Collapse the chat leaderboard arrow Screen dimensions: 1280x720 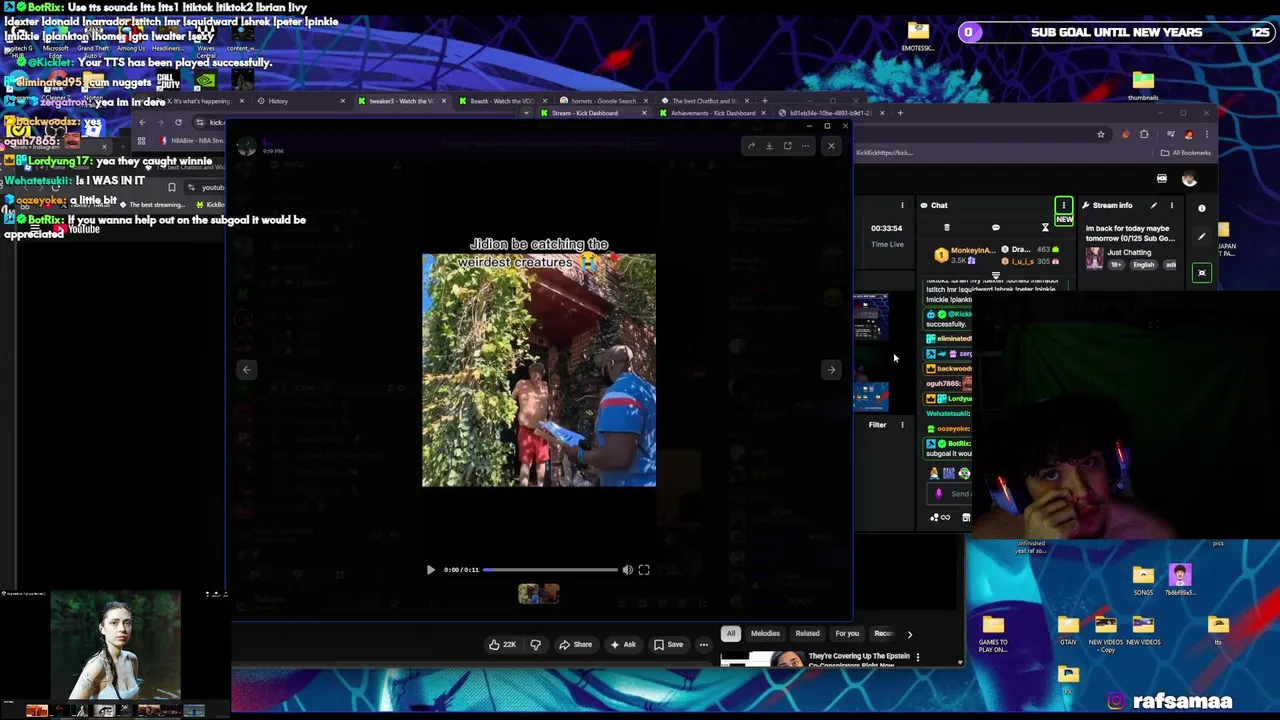[996, 275]
